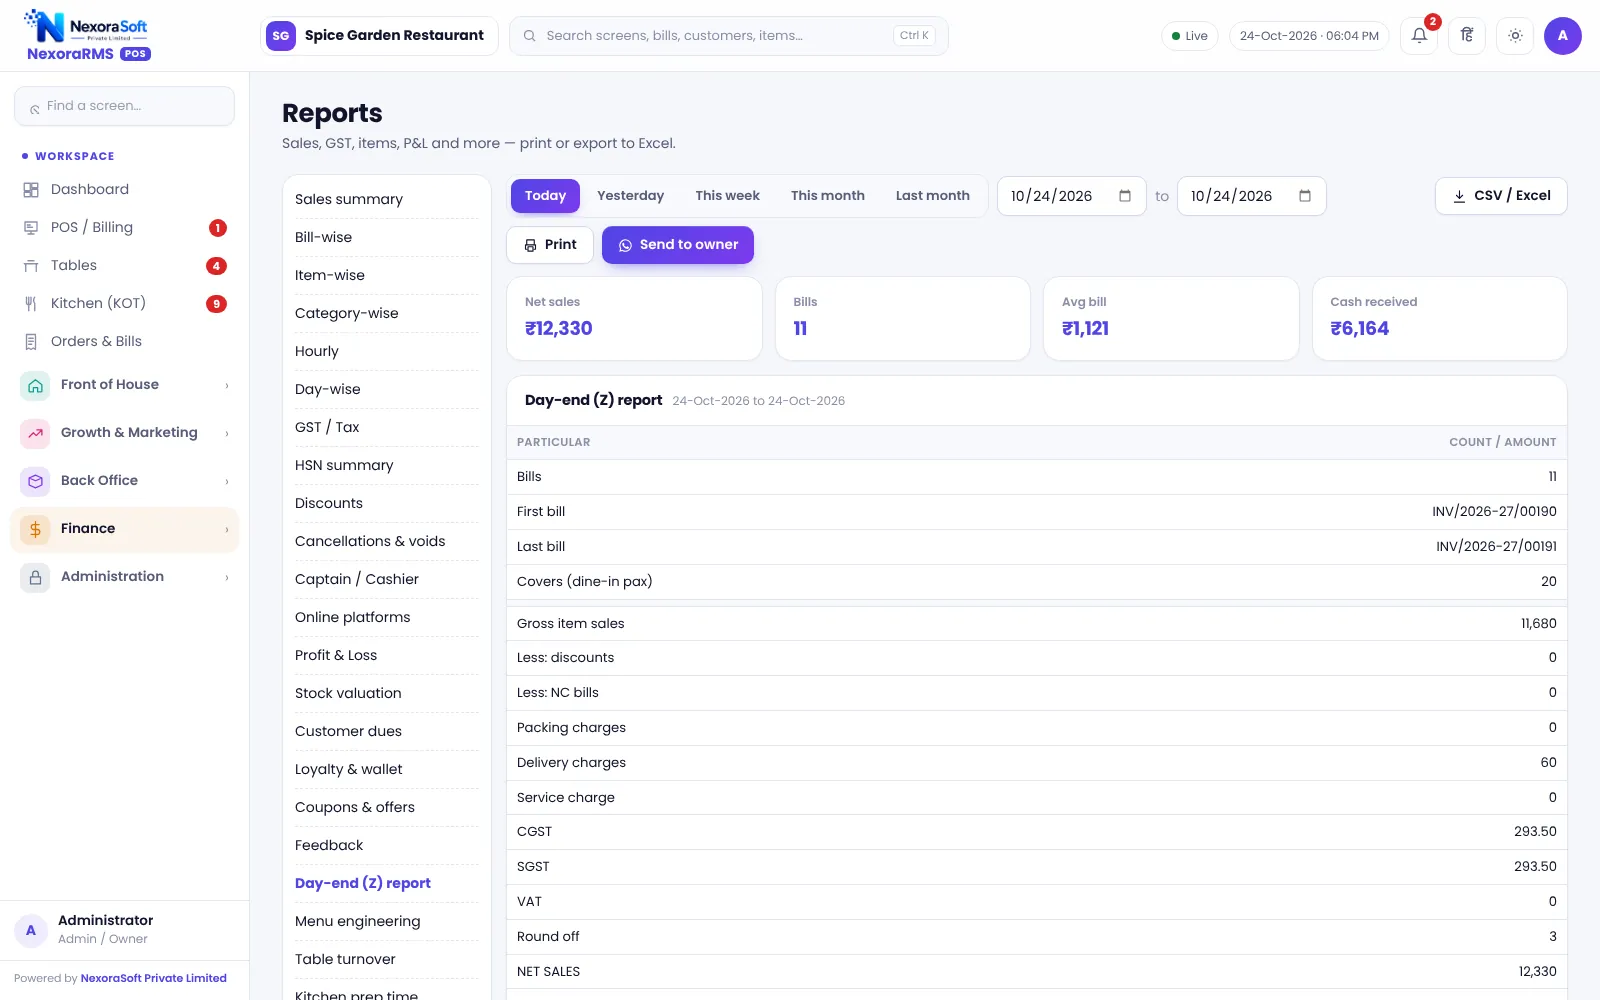Image resolution: width=1600 pixels, height=1000 pixels.
Task: Click the Back Office box icon
Action: coord(35,481)
